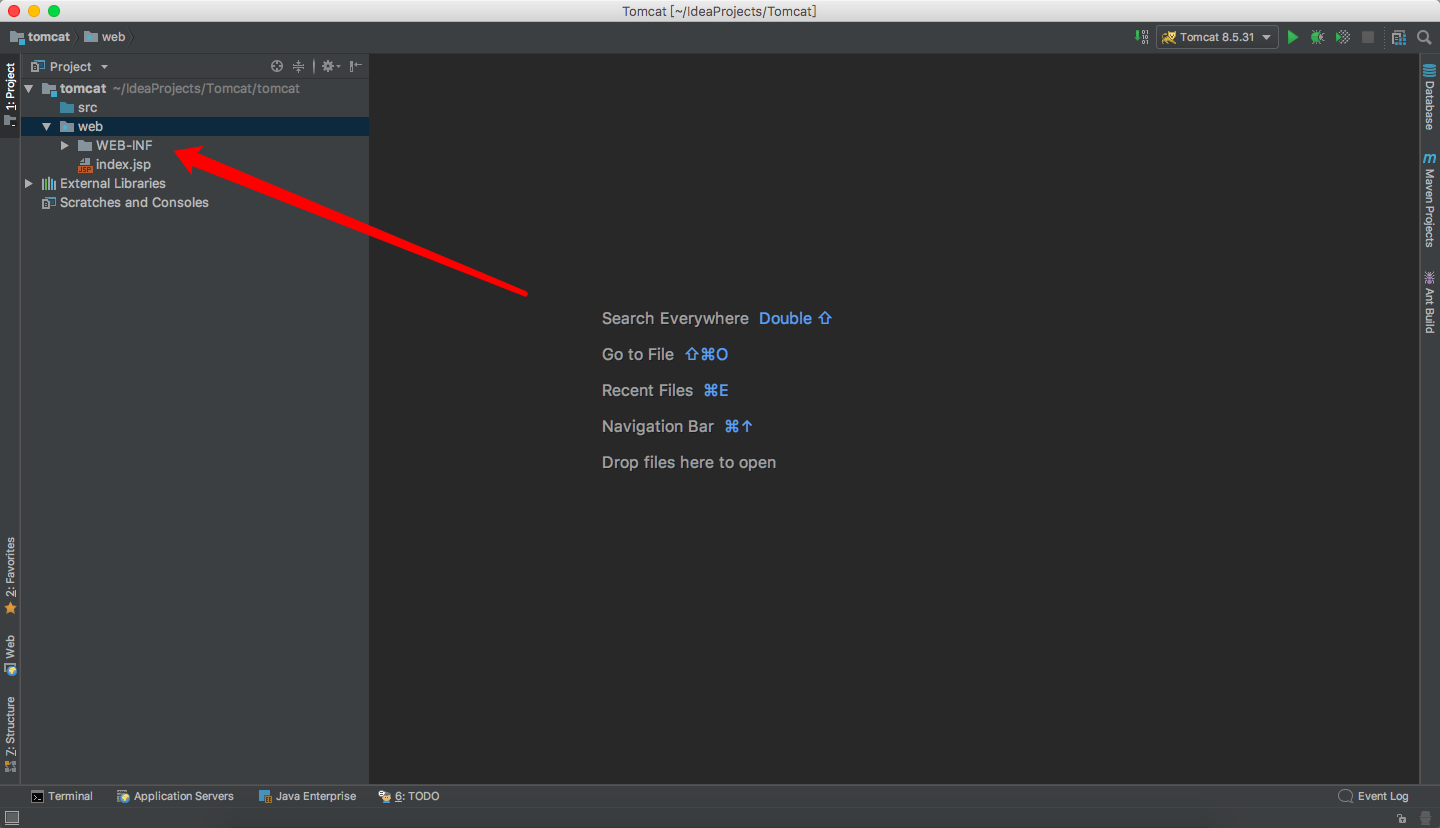Click the macOS green zoom window button
Screen dimensions: 1440x828
pos(54,11)
